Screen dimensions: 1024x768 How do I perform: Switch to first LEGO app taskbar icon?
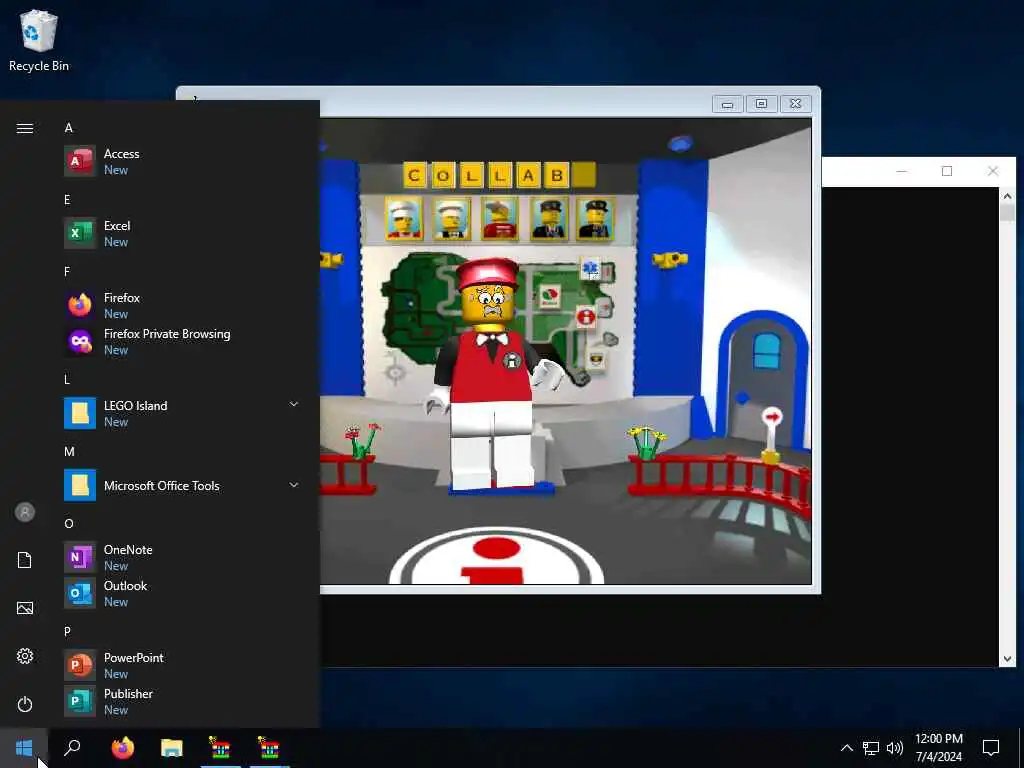pyautogui.click(x=220, y=748)
